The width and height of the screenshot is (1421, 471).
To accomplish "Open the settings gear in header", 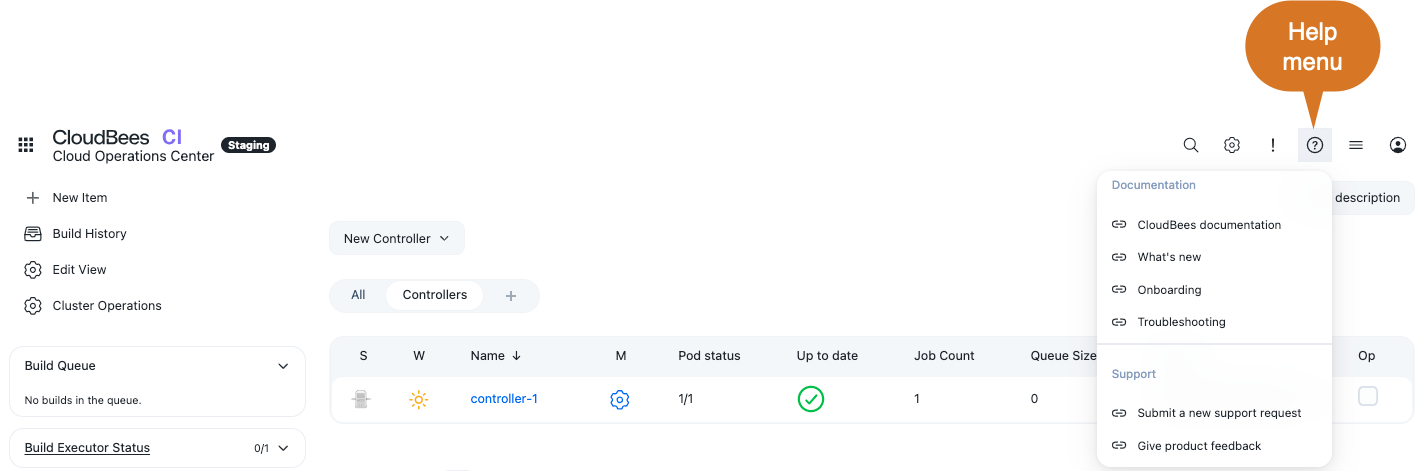I will pos(1232,145).
